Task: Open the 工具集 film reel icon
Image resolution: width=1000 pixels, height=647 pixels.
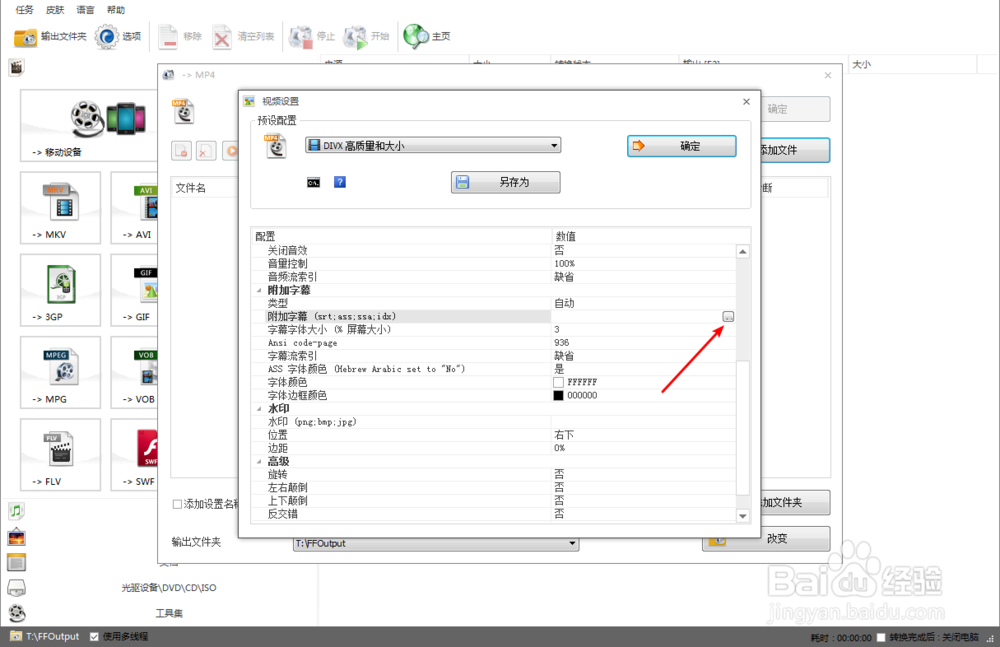Action: [17, 613]
